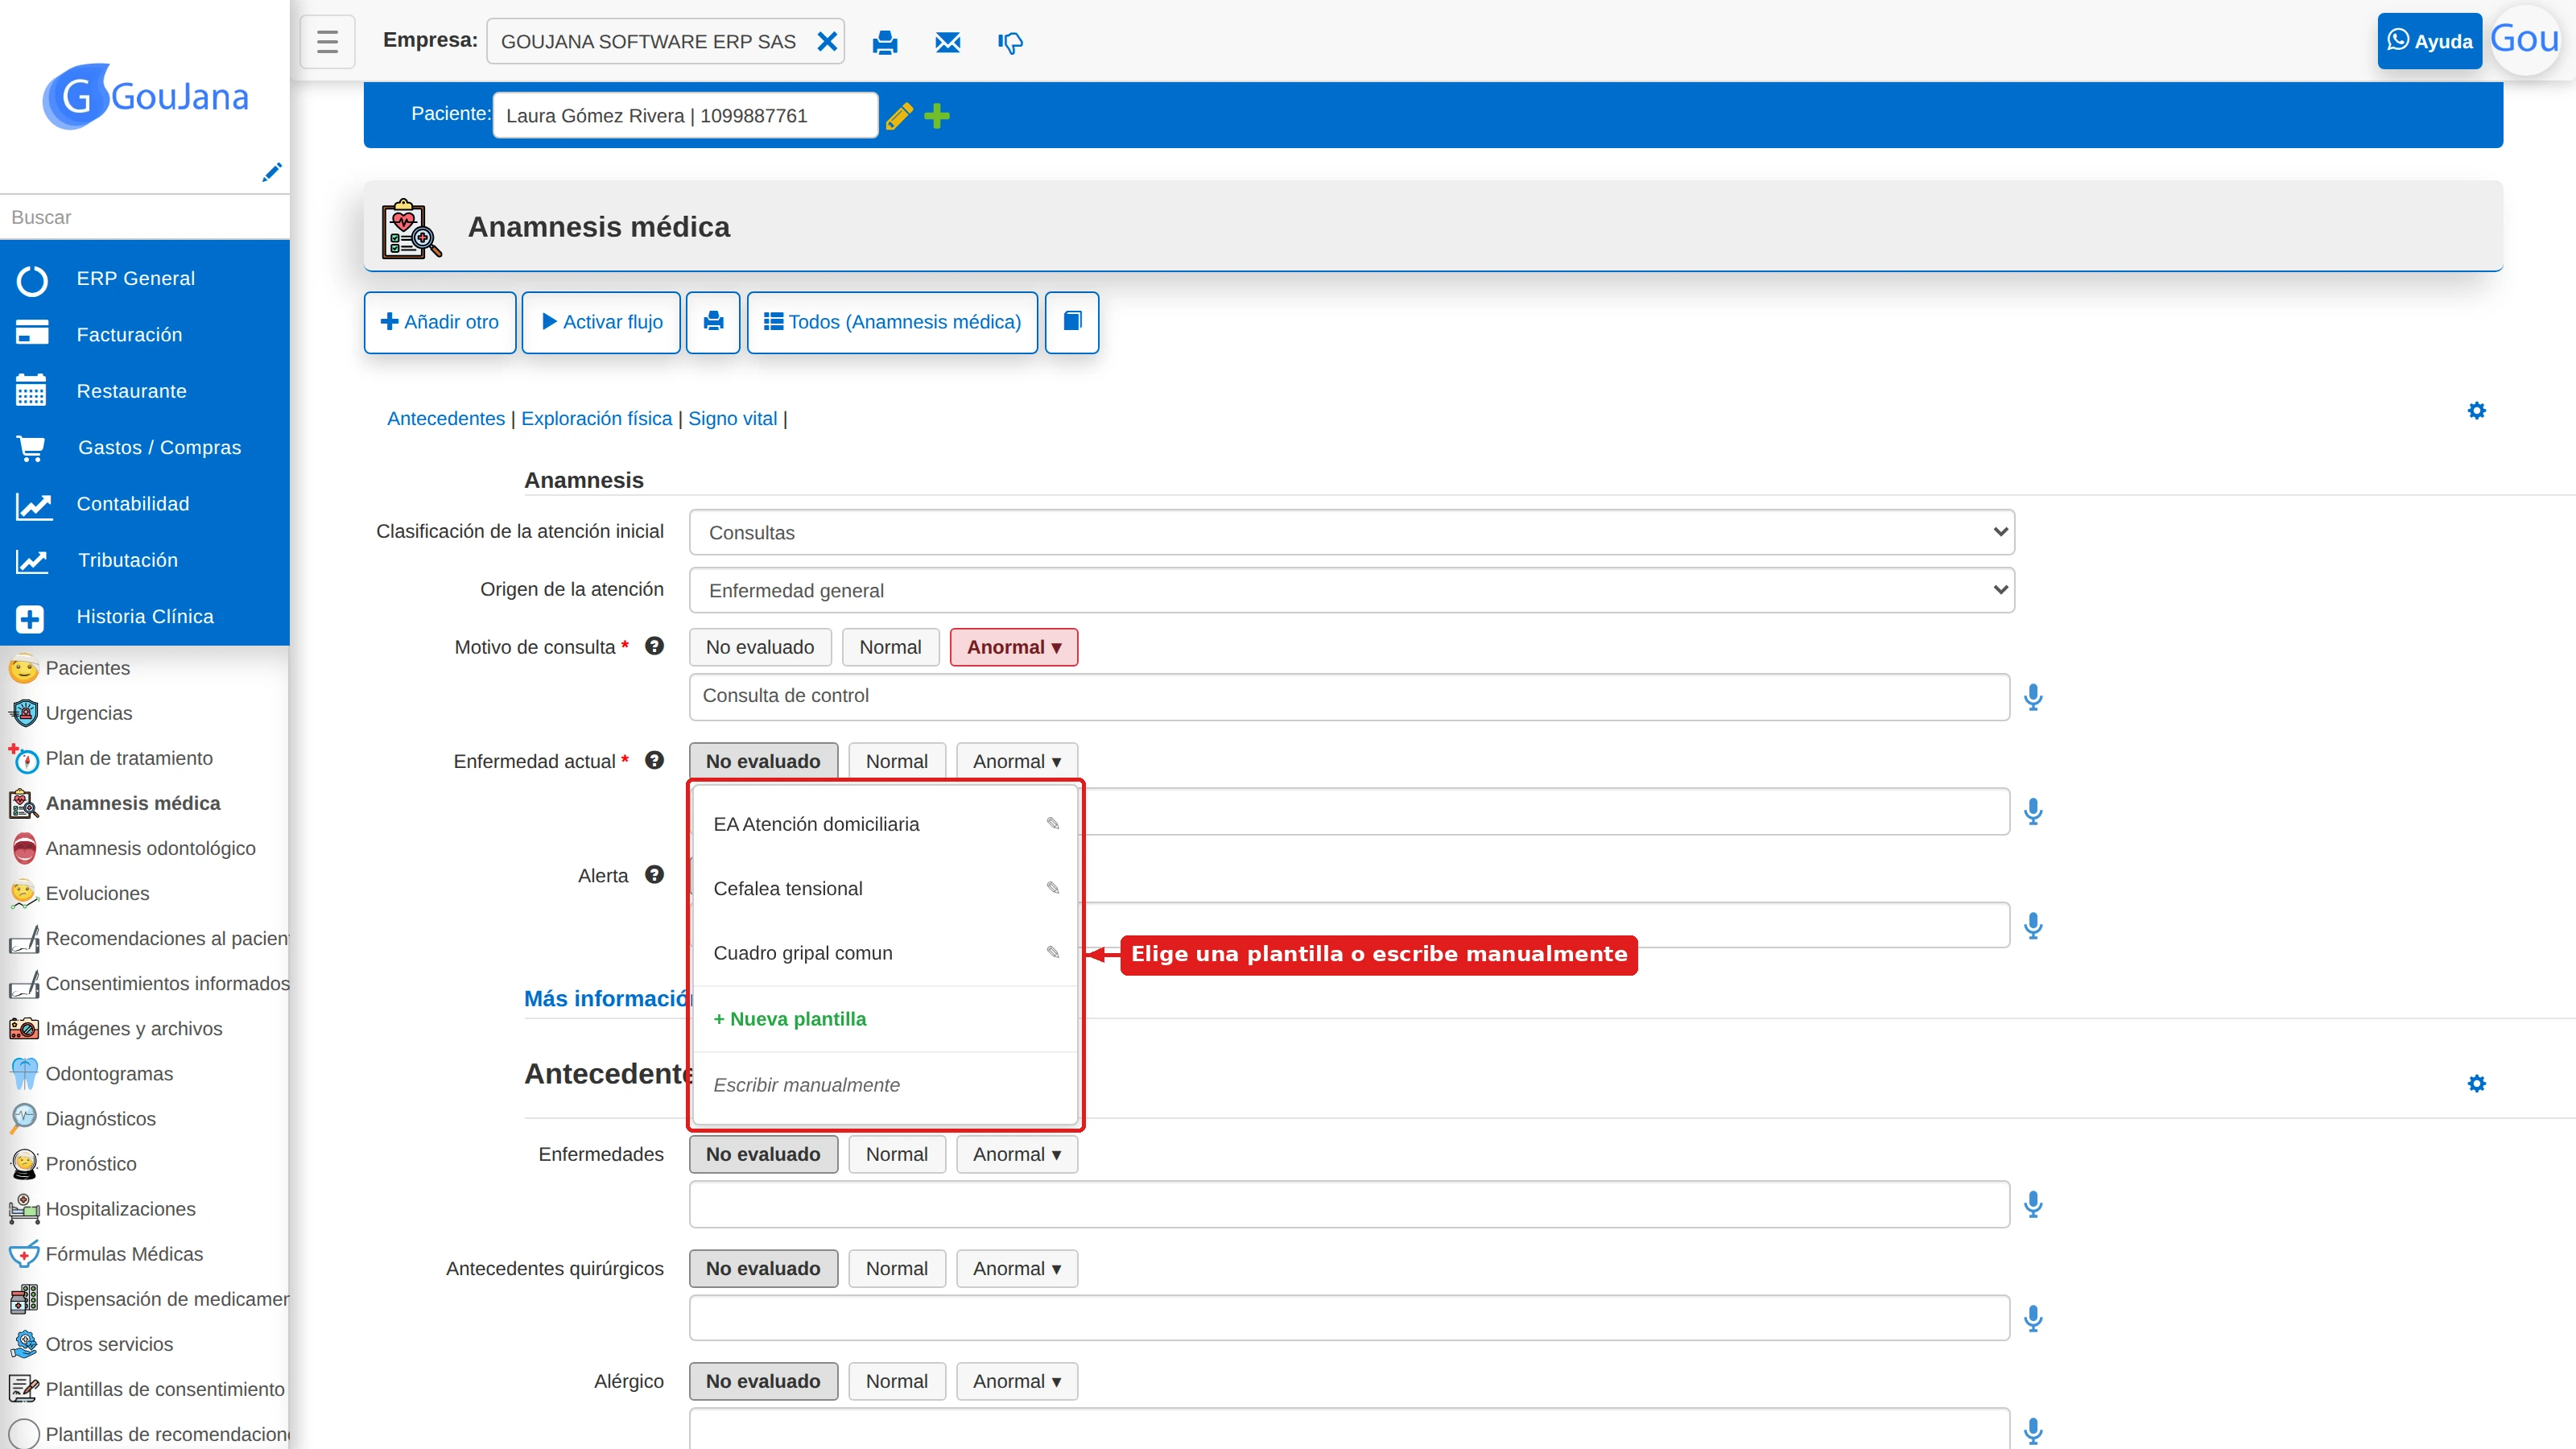Screen dimensions: 2576x1449
Task: Click the Motivo de consulta text field
Action: pyautogui.click(x=1349, y=696)
